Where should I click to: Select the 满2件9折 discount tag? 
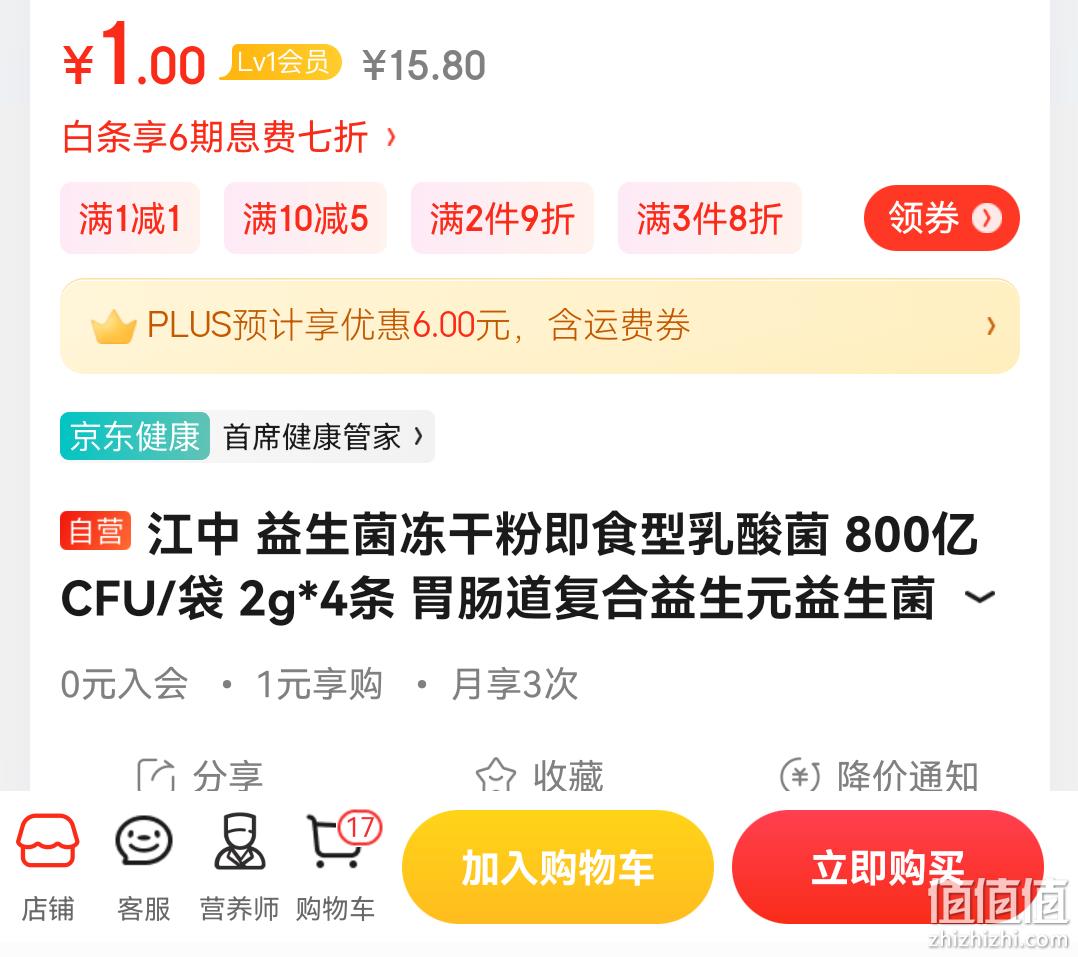pos(502,218)
